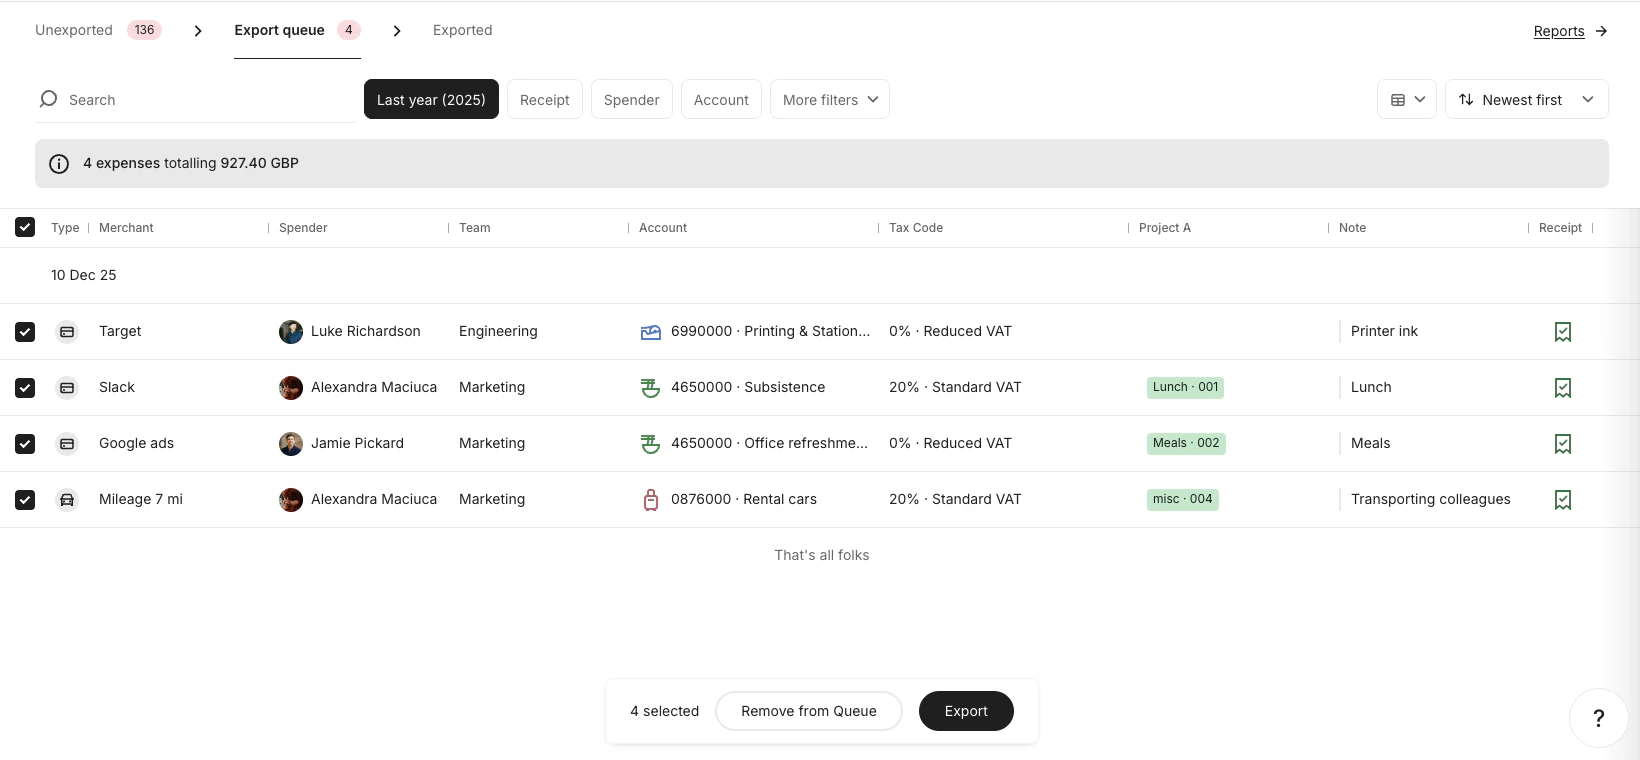The image size is (1640, 760).
Task: Open the Receipt filter
Action: (545, 99)
